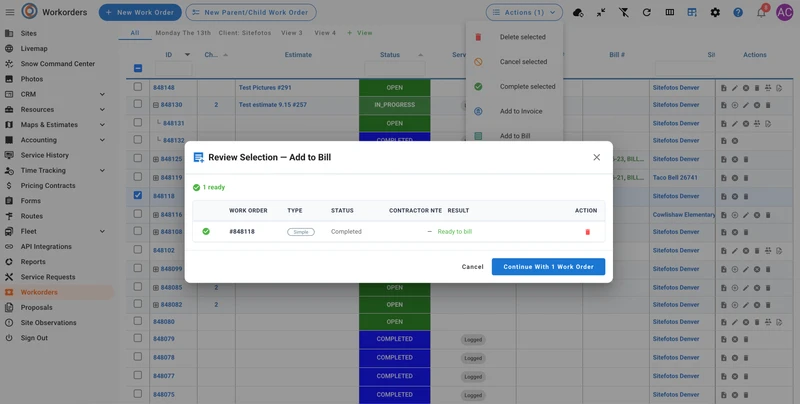Check the box for work order 848148
Image resolution: width=800 pixels, height=404 pixels.
pos(138,87)
